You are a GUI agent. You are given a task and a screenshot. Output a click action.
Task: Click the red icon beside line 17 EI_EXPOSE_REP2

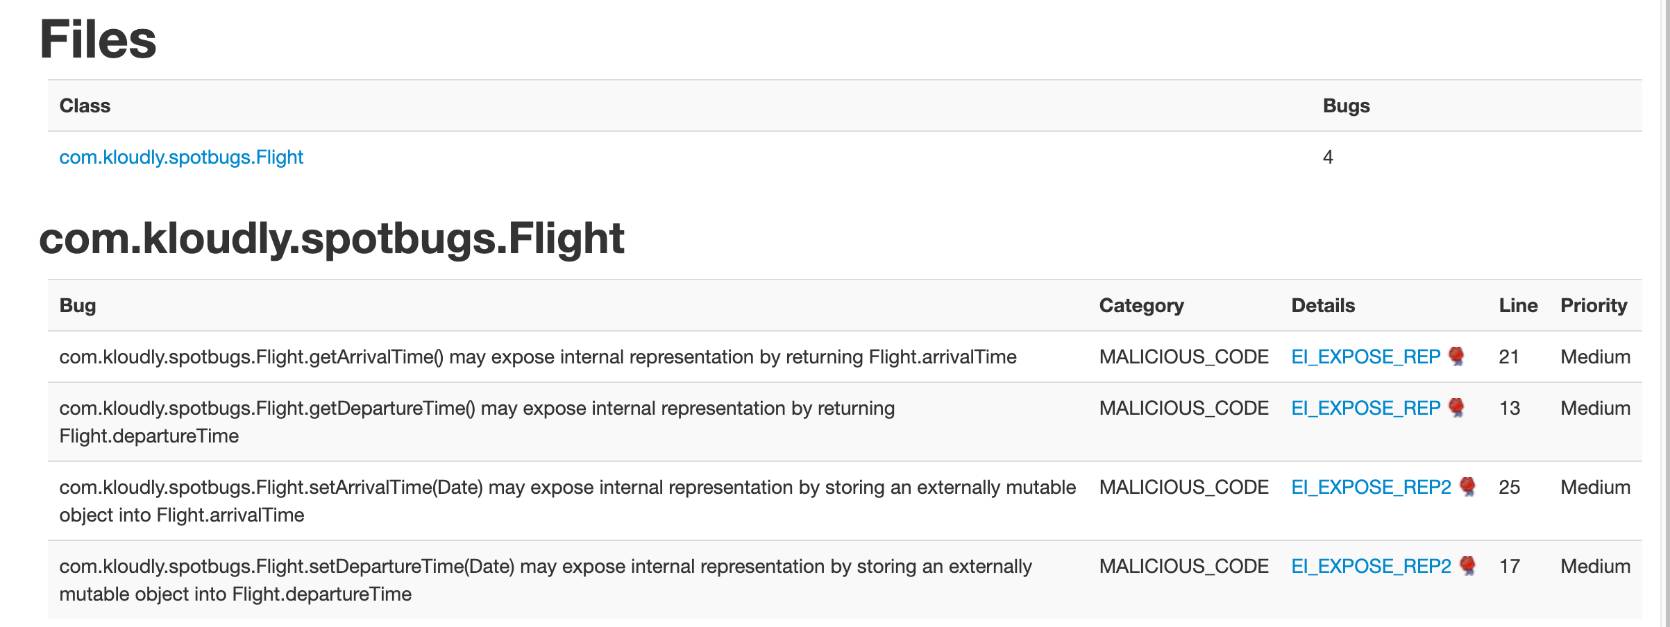1467,566
